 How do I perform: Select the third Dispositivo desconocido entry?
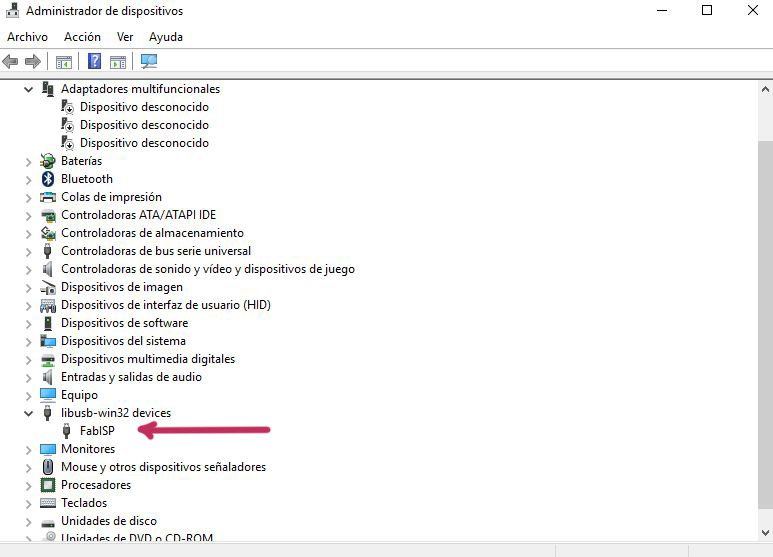coord(144,143)
